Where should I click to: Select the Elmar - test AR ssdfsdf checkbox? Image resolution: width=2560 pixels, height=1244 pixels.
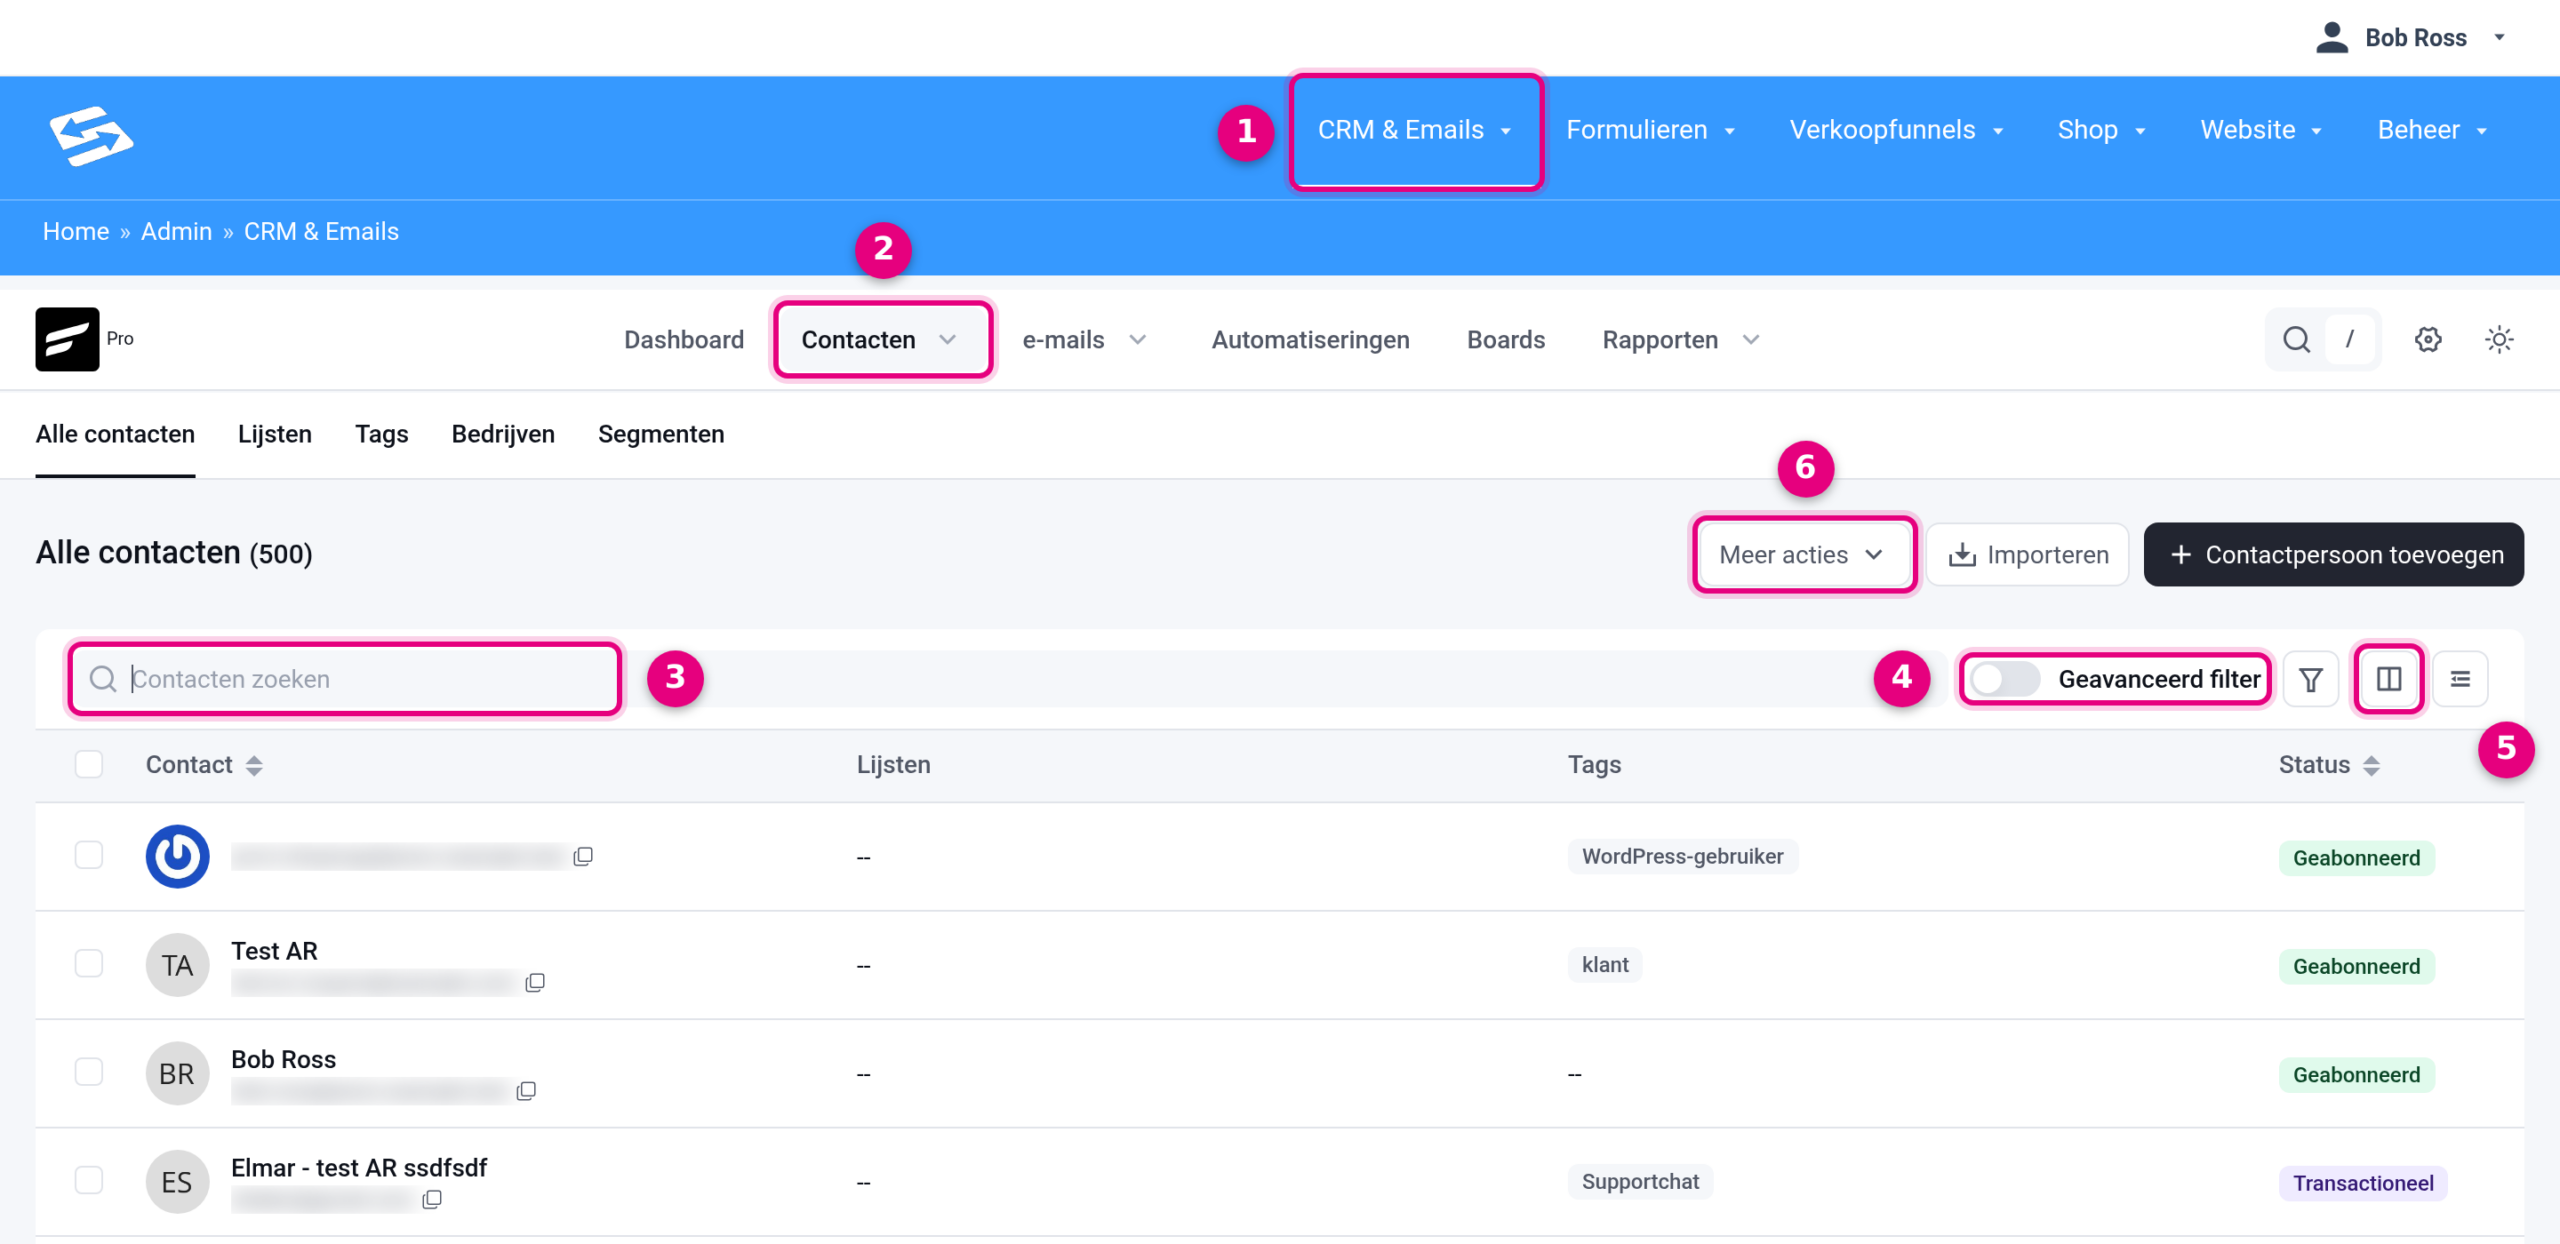(x=89, y=1180)
